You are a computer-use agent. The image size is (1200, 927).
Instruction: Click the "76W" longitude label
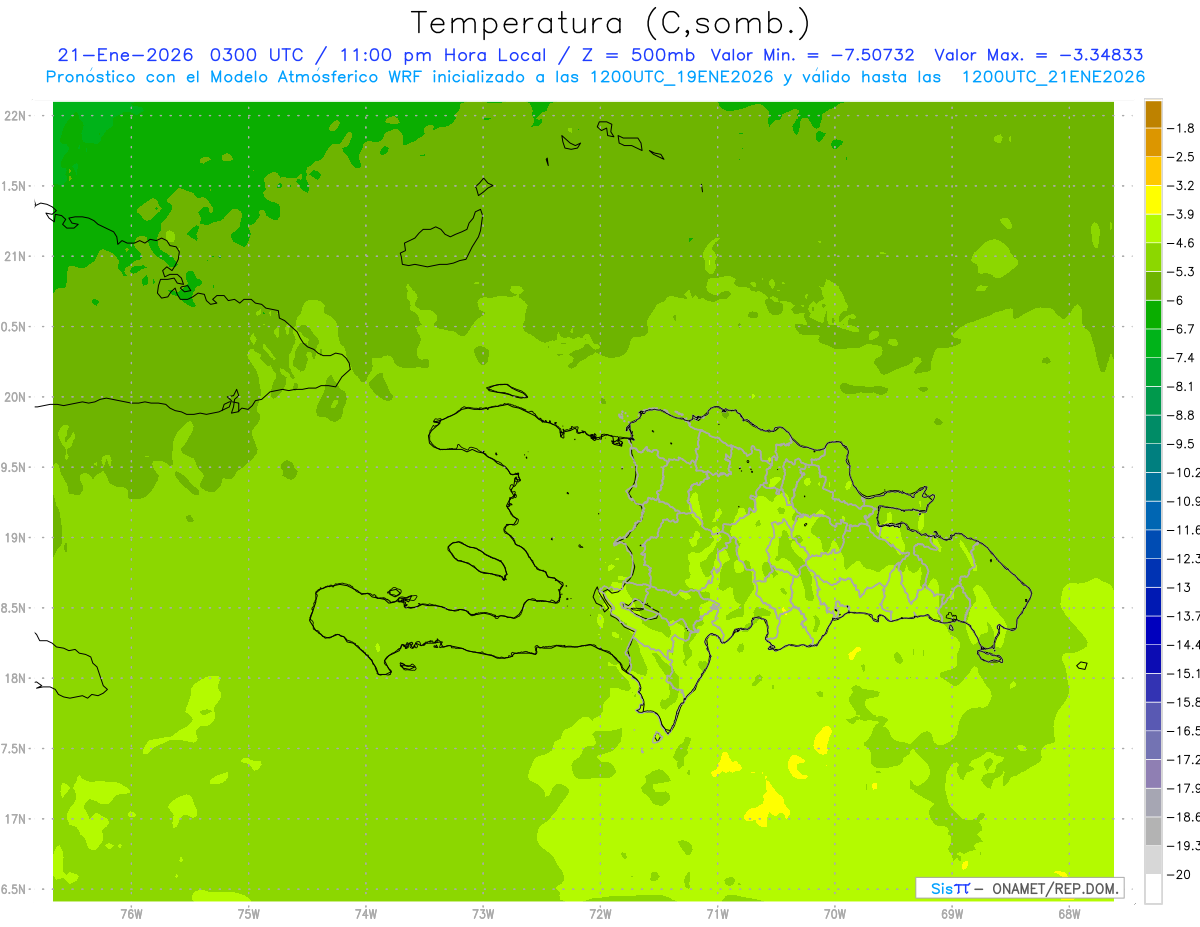coord(131,914)
